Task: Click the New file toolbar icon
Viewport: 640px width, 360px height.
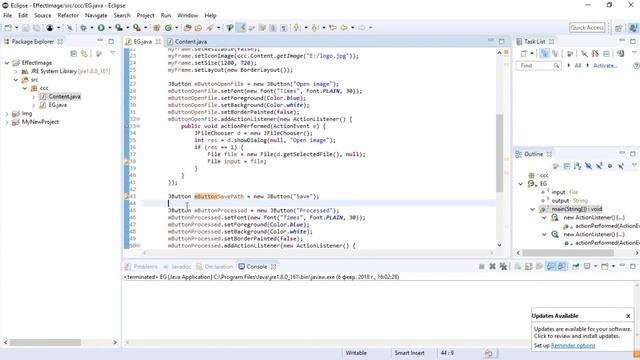Action: 8,28
